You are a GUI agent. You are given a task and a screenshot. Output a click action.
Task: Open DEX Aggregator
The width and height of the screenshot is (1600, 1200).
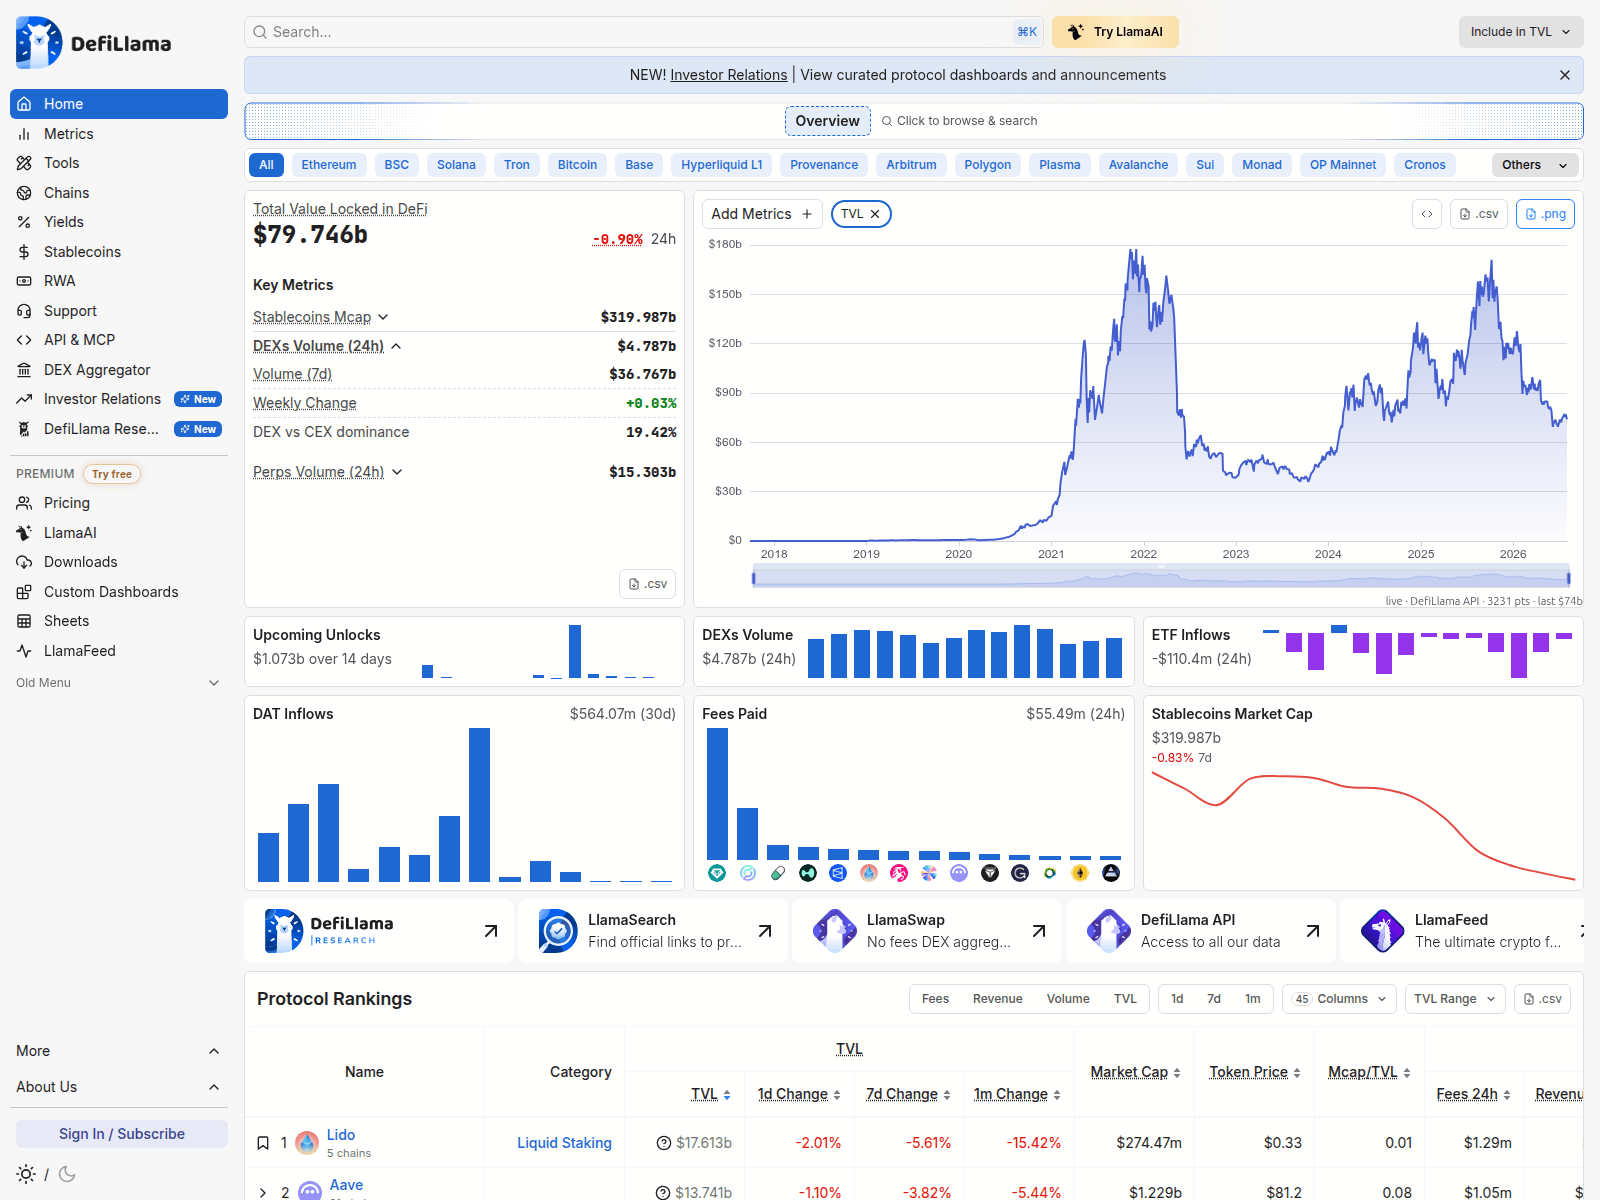(x=119, y=370)
